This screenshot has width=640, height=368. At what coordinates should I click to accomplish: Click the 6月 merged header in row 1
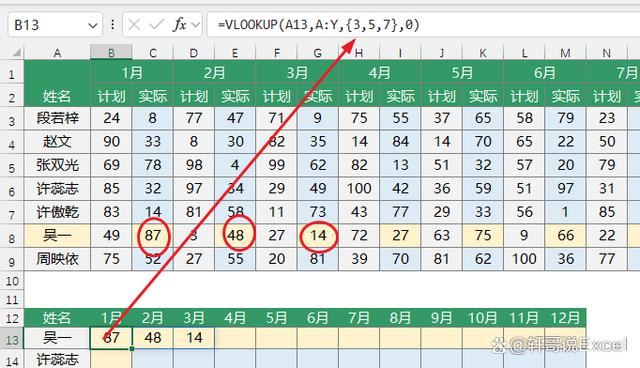point(544,73)
